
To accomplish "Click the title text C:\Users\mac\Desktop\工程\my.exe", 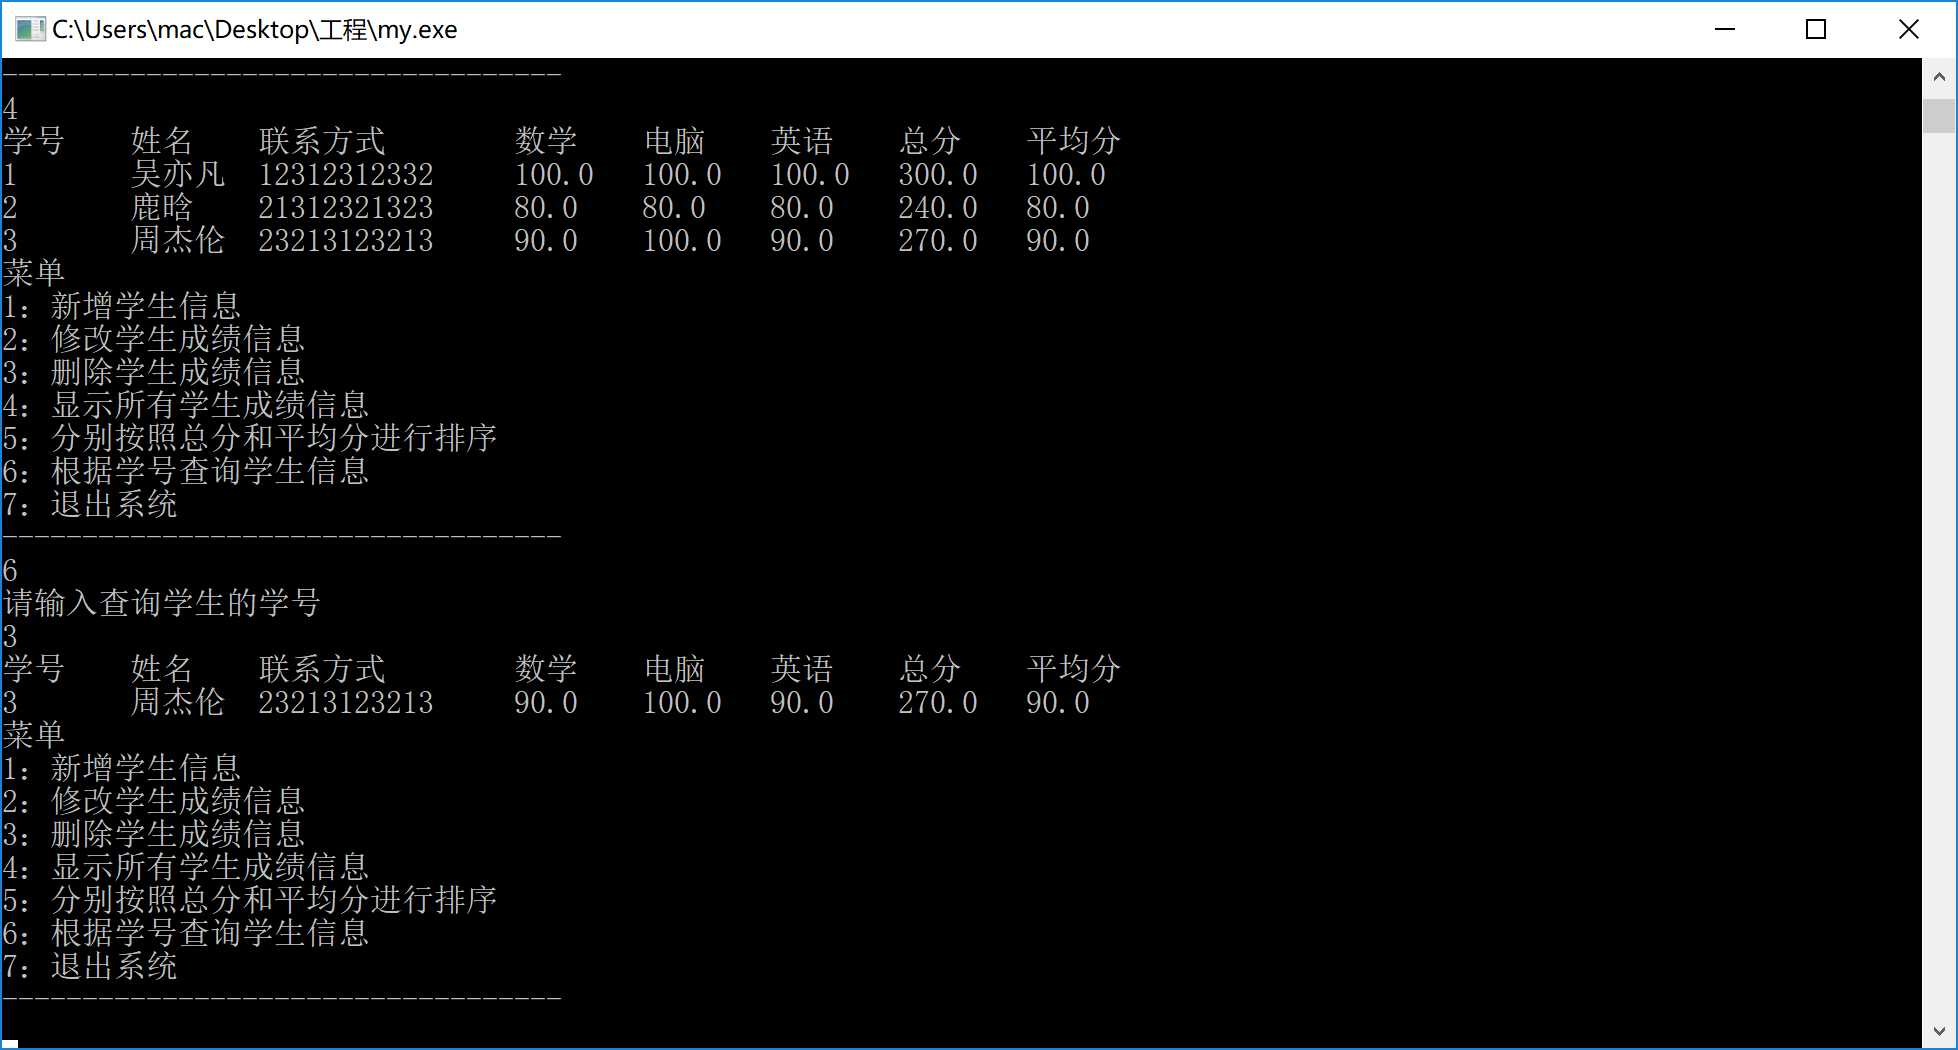I will click(x=254, y=30).
